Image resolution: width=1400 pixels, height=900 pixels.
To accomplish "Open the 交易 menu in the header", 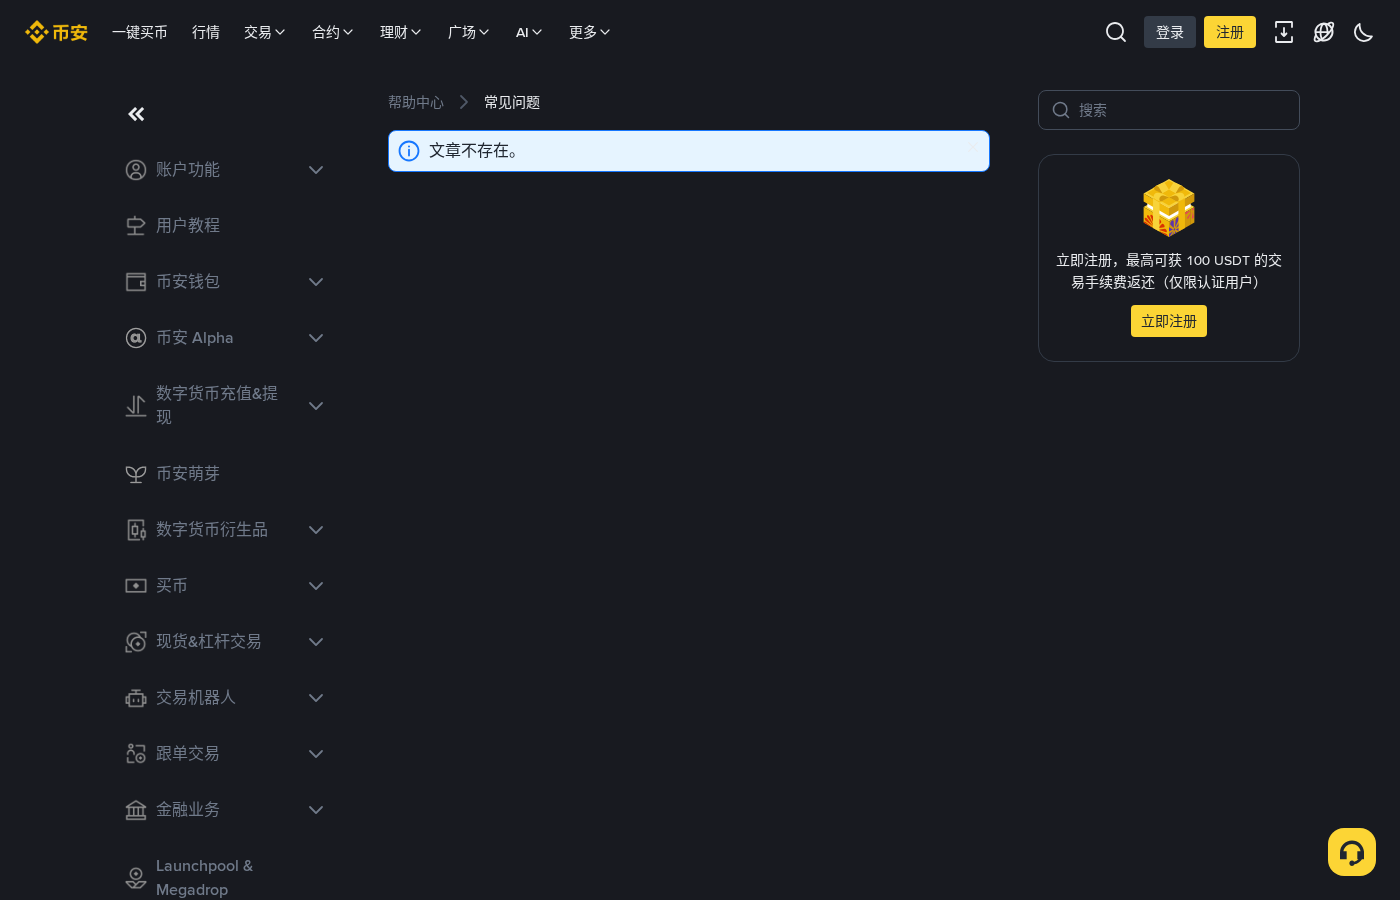I will (x=265, y=32).
